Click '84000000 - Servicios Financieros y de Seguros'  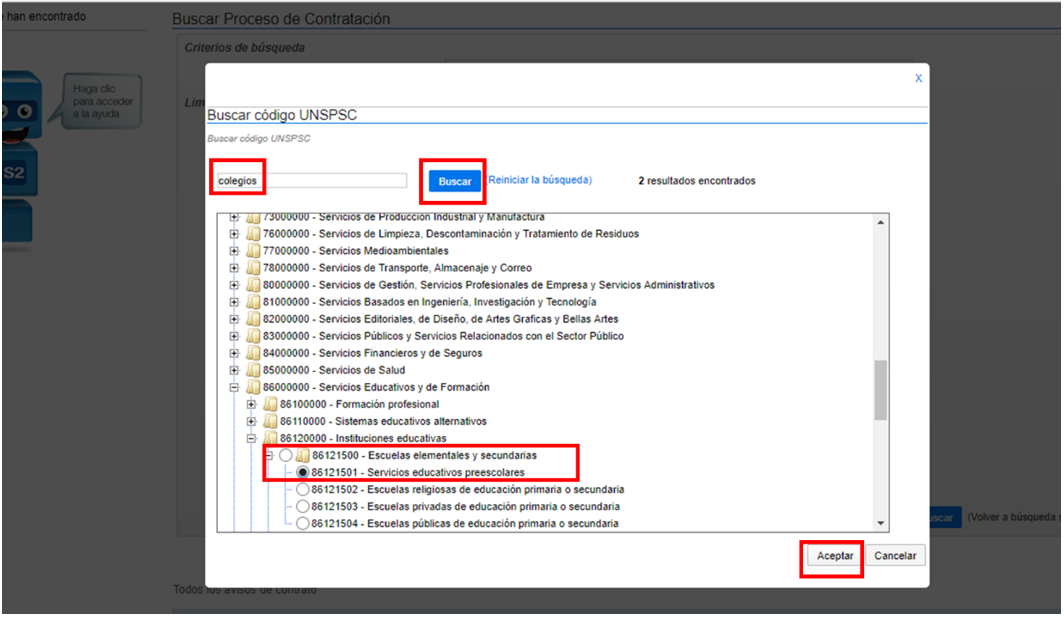(373, 353)
